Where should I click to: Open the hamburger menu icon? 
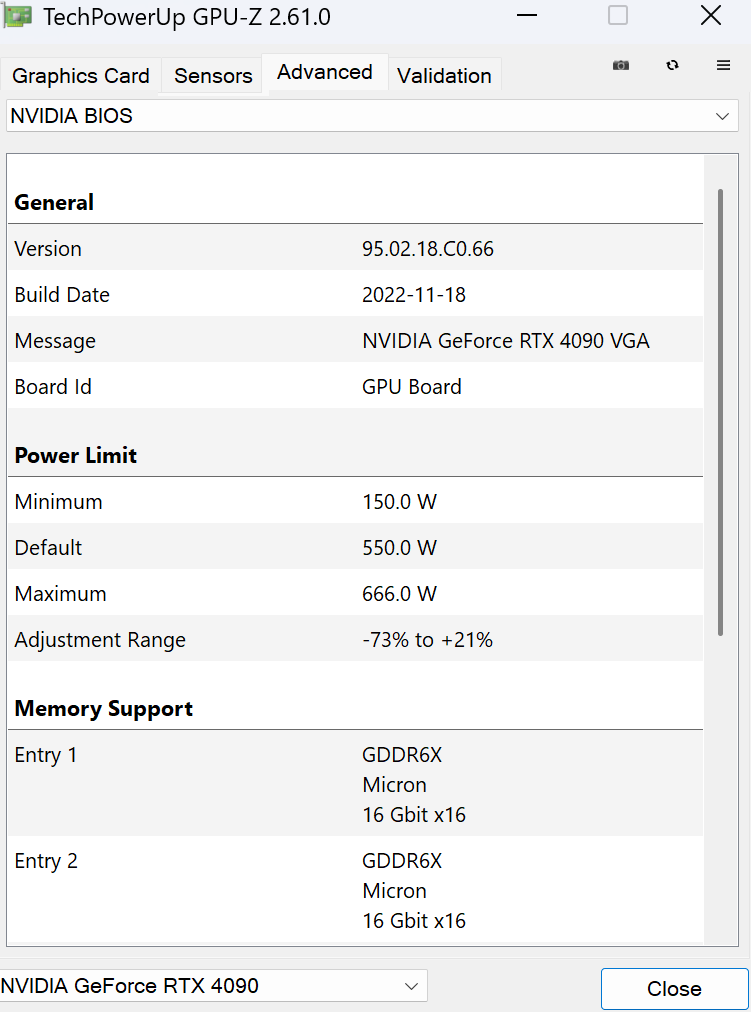click(x=723, y=65)
